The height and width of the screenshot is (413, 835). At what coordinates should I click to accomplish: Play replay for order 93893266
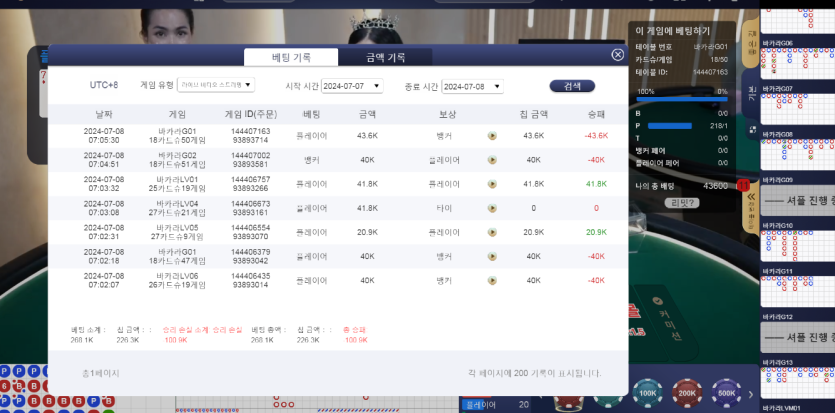click(492, 184)
